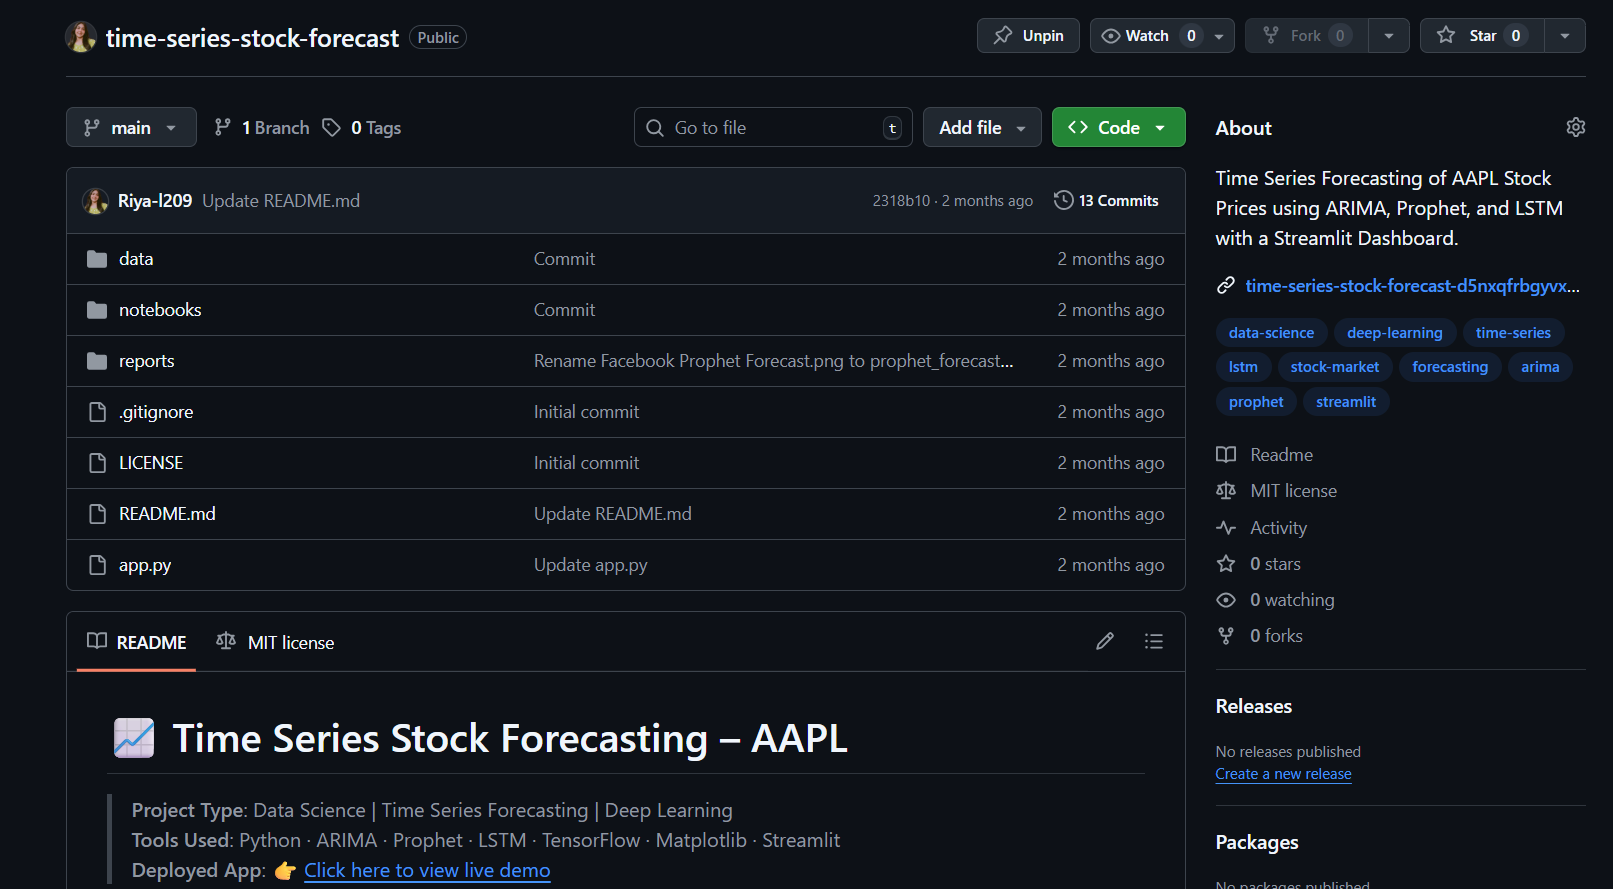The width and height of the screenshot is (1613, 889).
Task: Switch to the MIT license tab
Action: 276,642
